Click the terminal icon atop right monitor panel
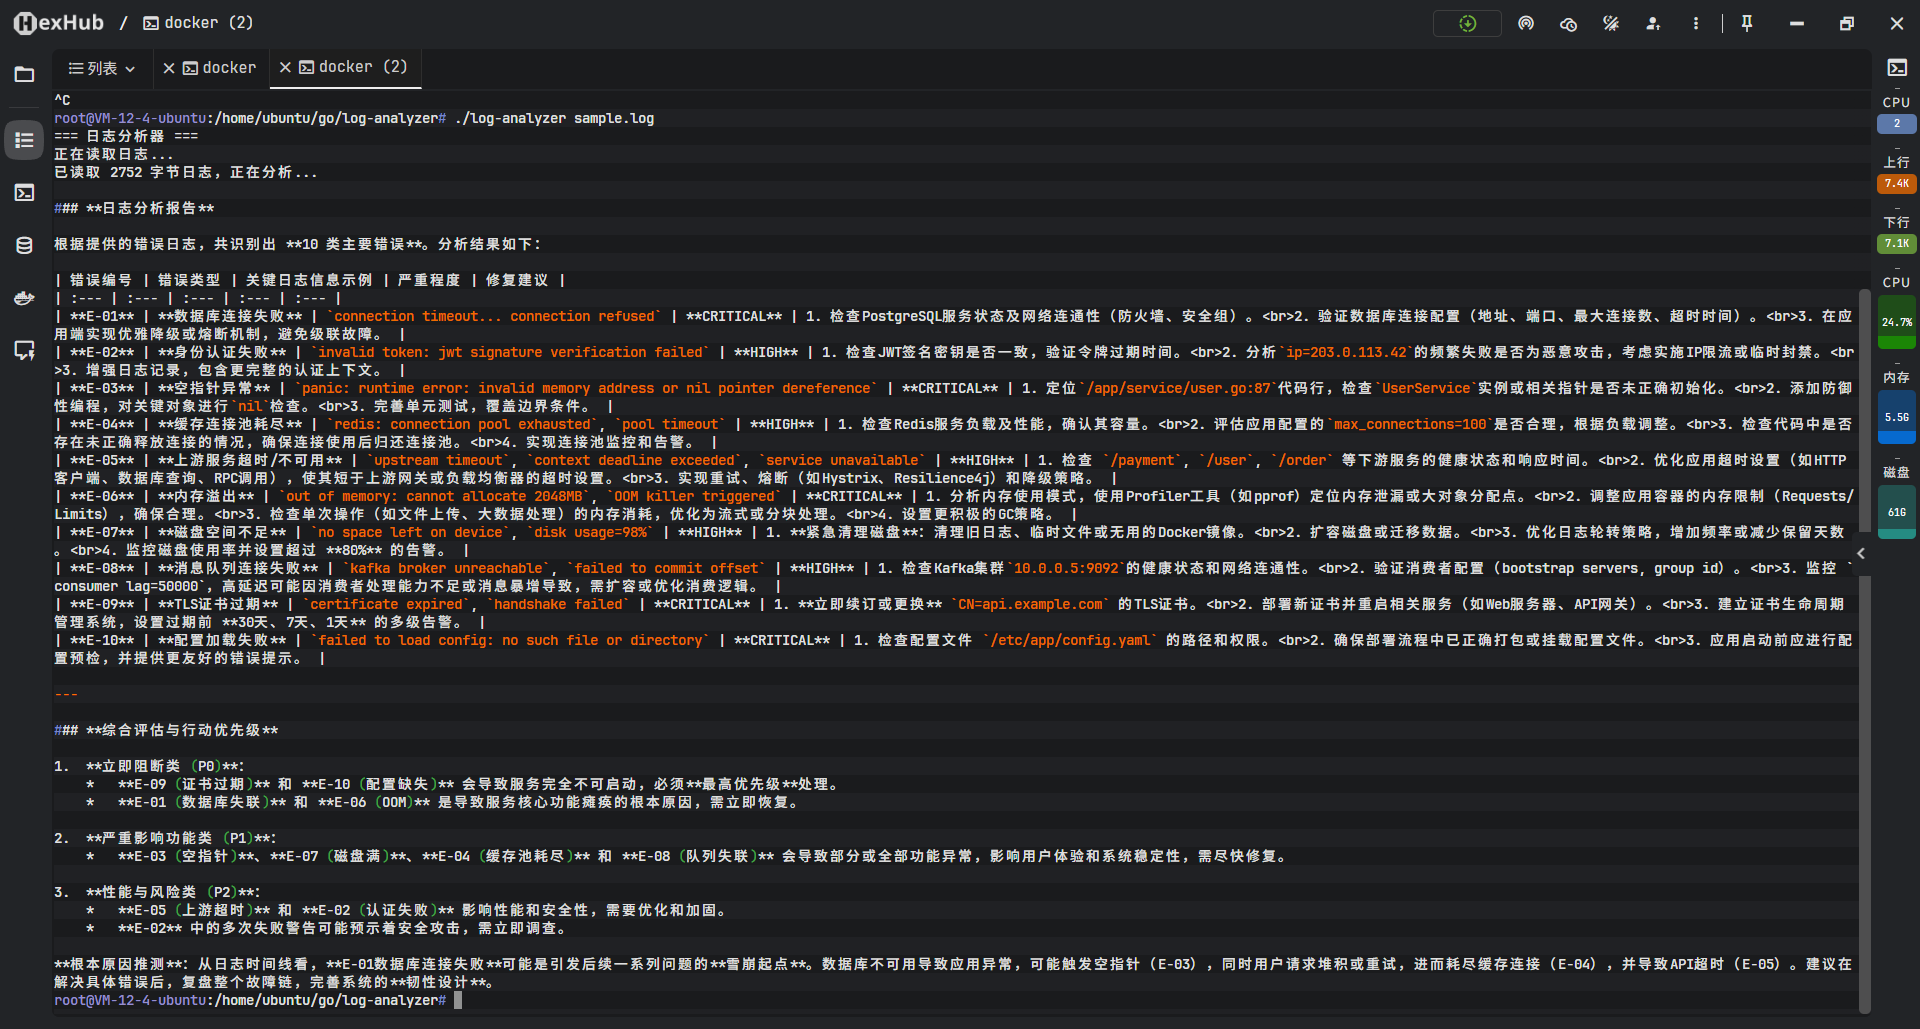Screen dimensions: 1920x1029 1896,68
